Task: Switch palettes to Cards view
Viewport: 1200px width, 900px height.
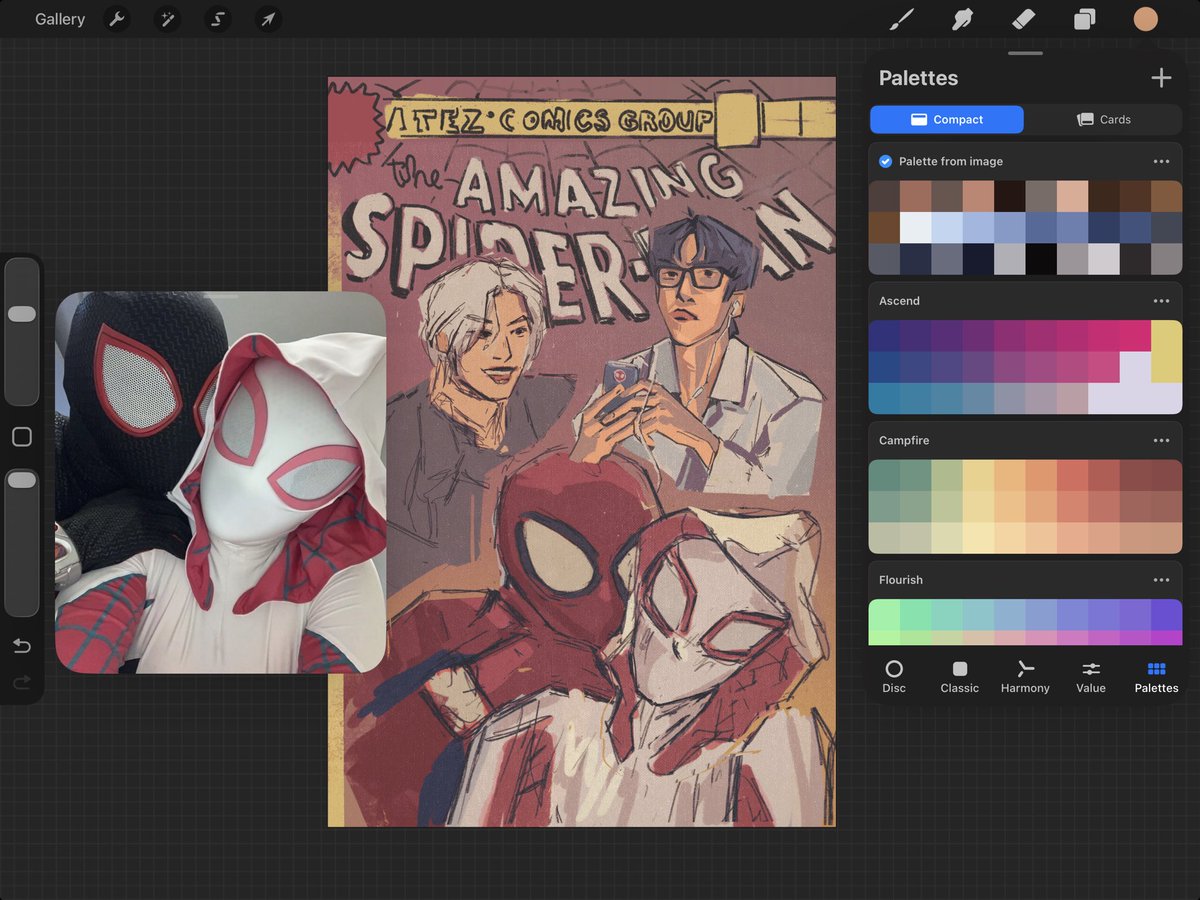Action: click(x=1104, y=119)
